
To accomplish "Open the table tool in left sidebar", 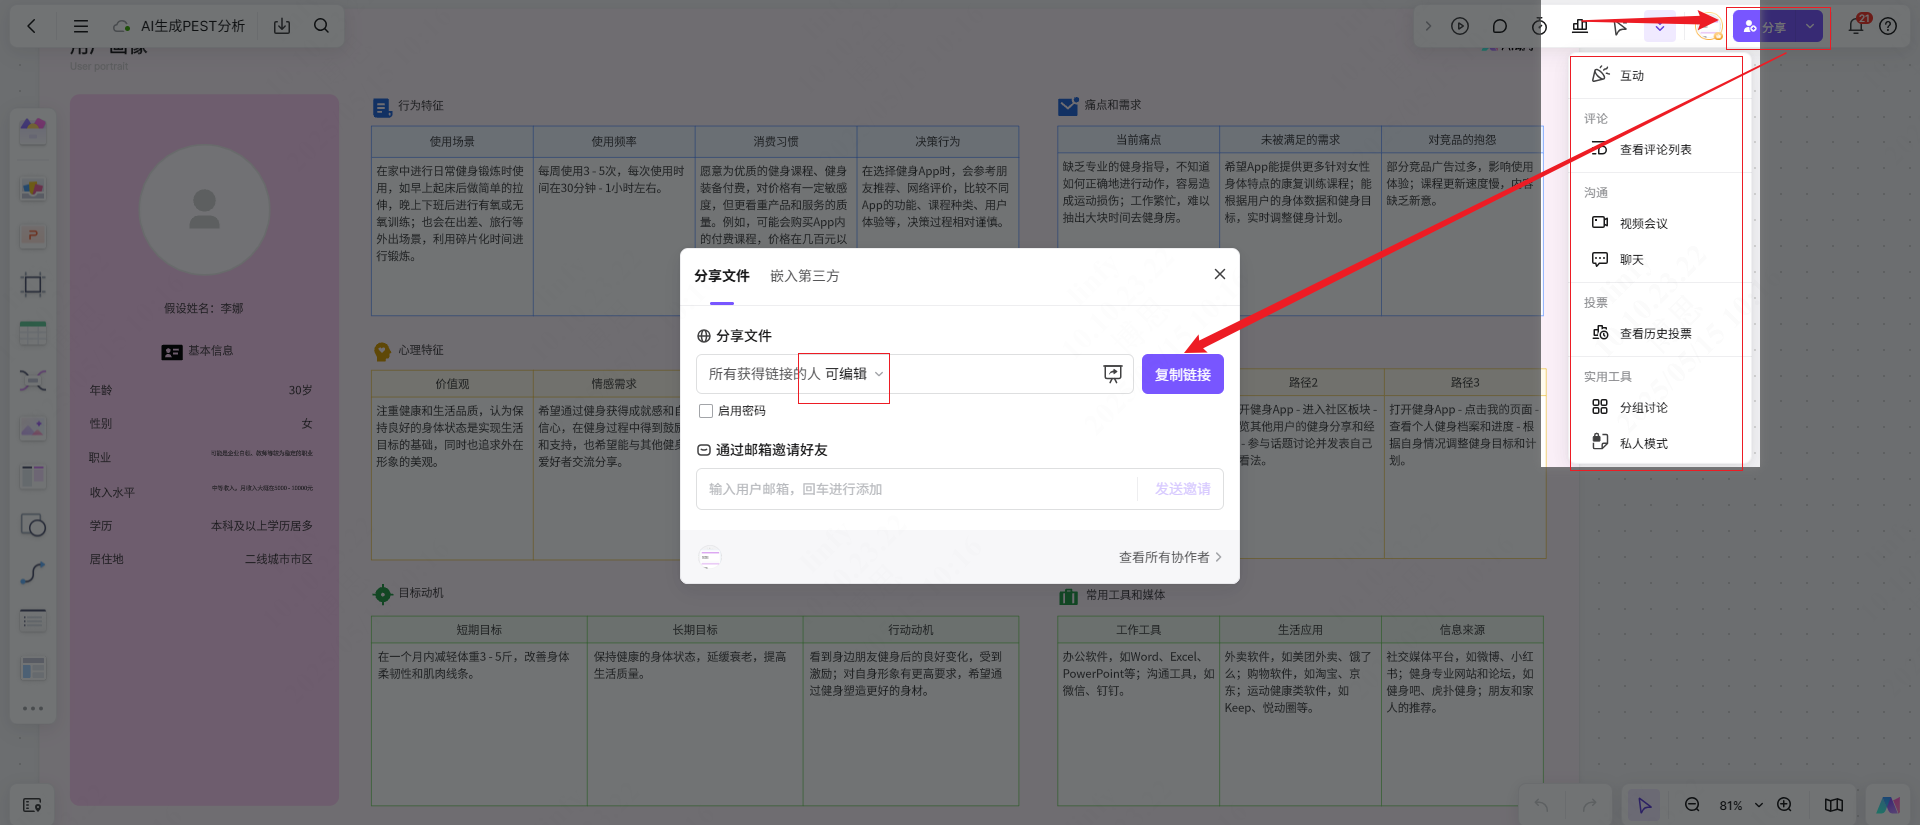I will (33, 333).
